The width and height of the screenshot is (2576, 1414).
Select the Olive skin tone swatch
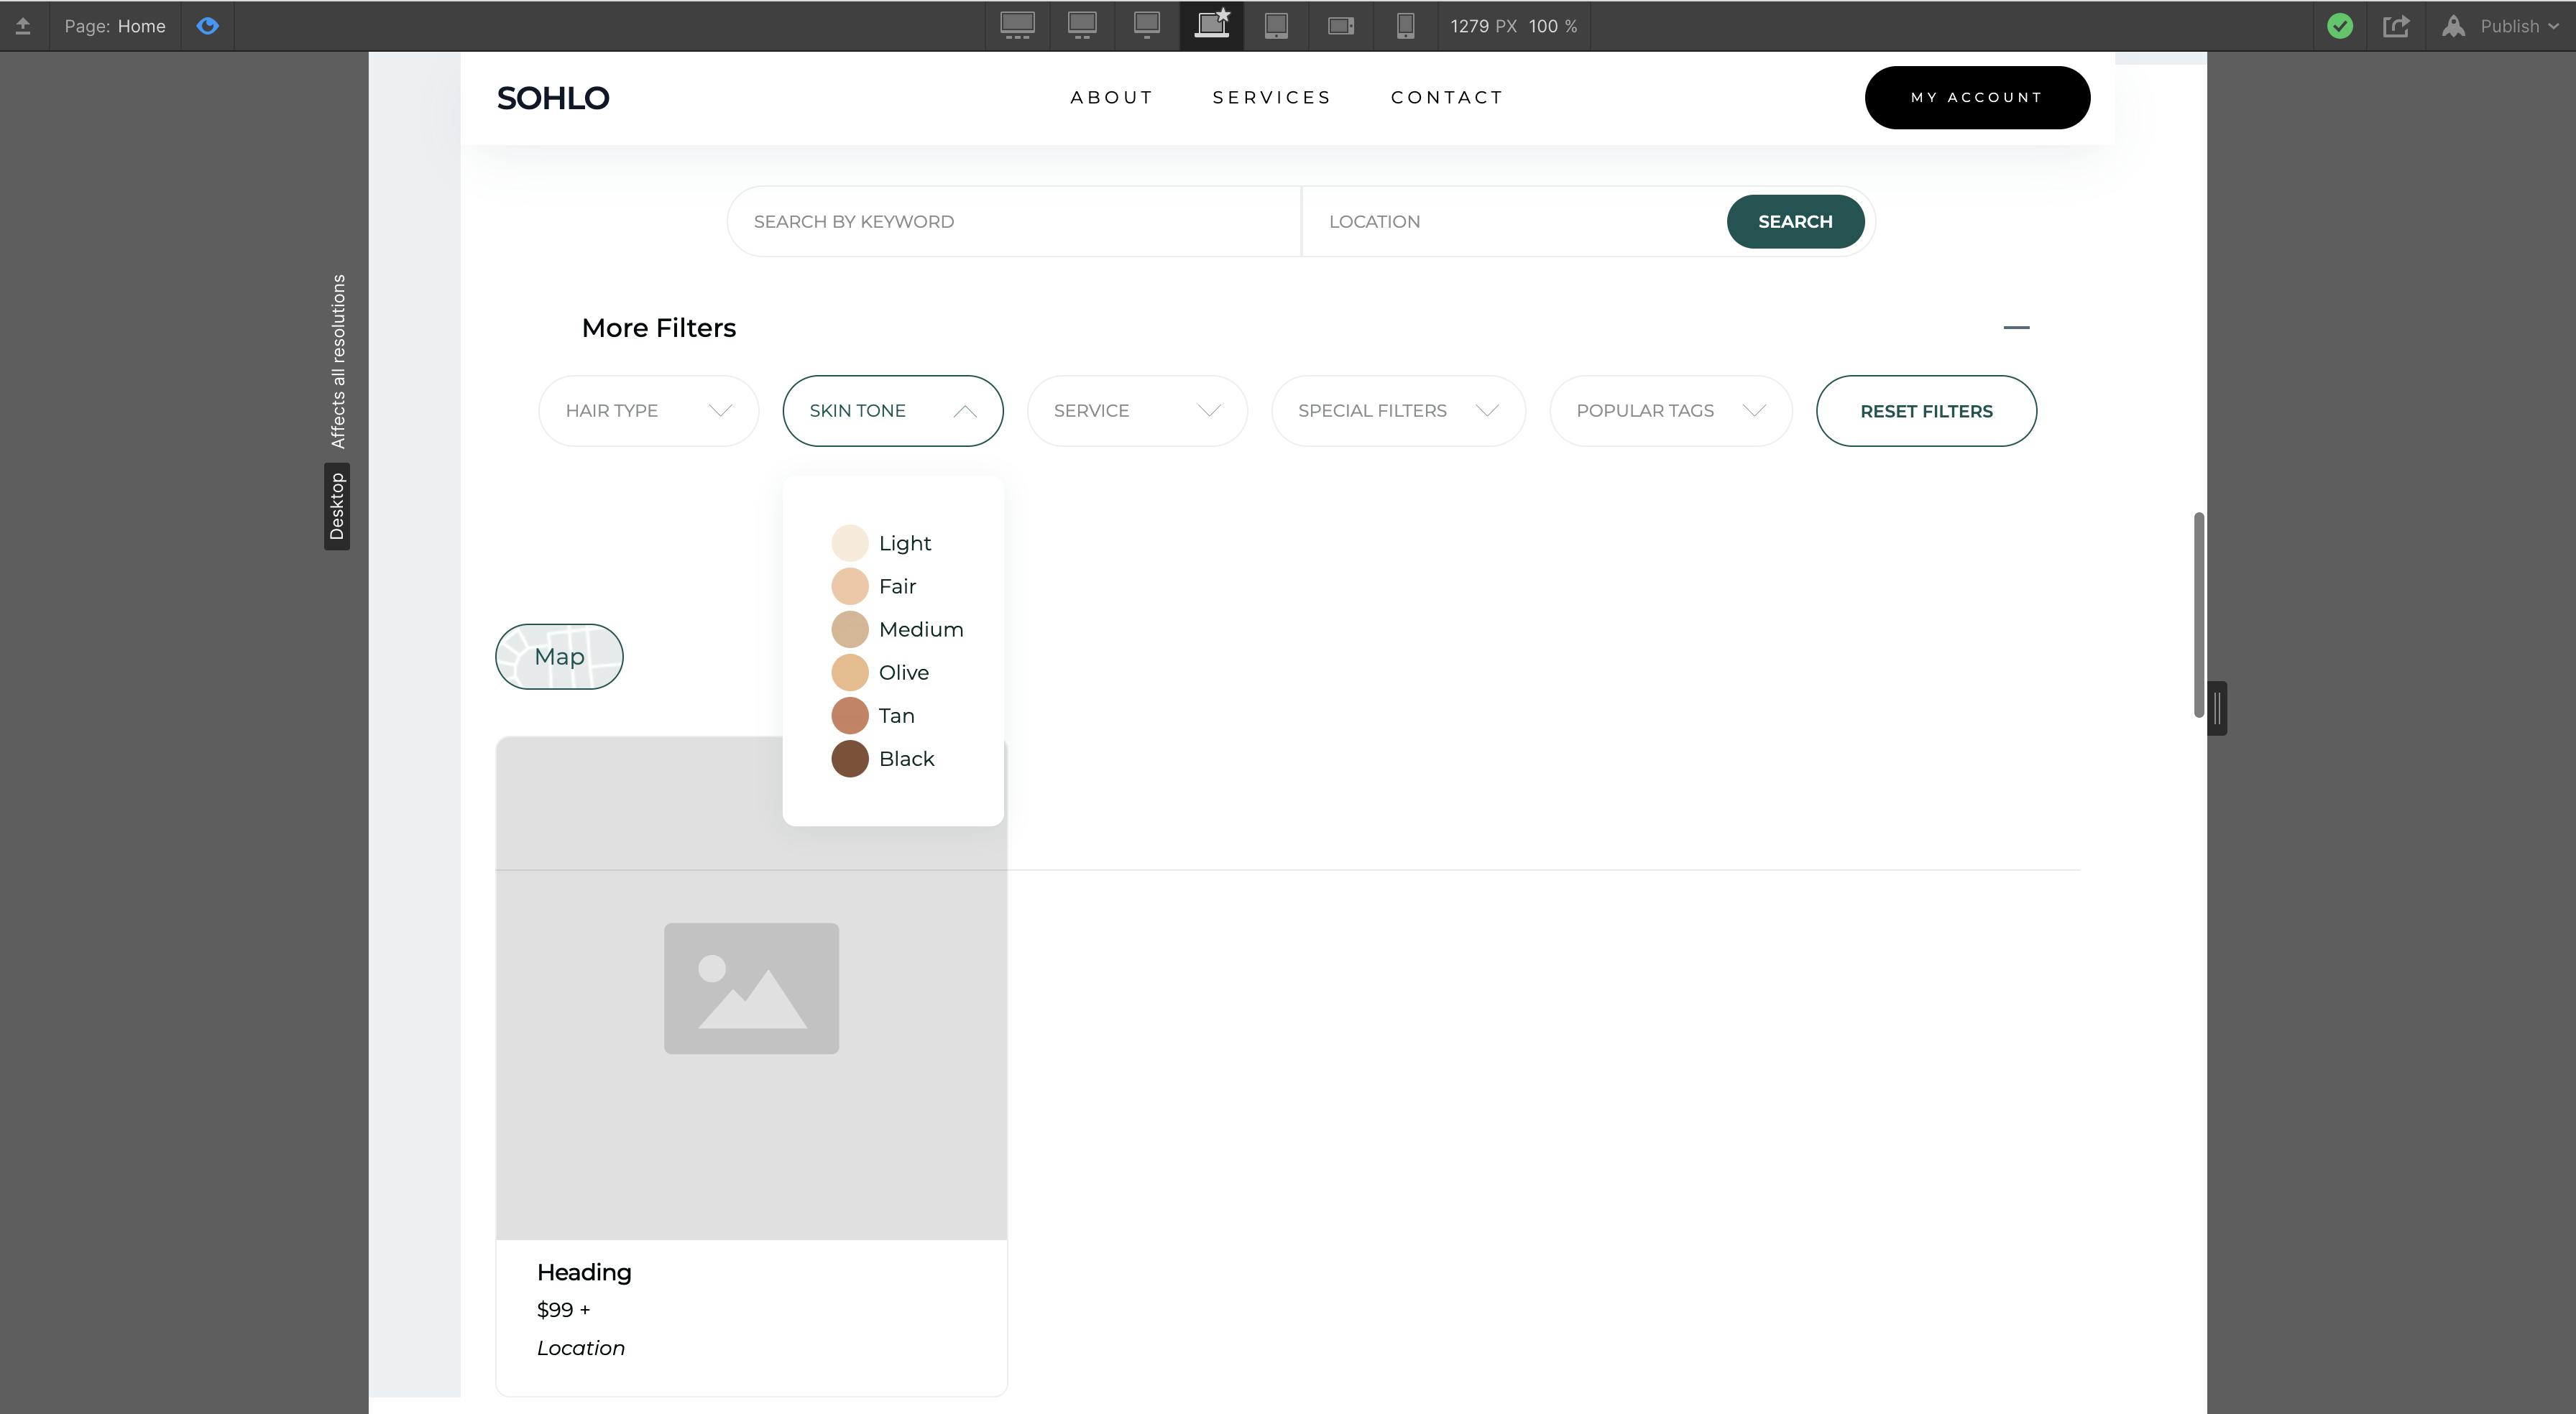[x=850, y=672]
